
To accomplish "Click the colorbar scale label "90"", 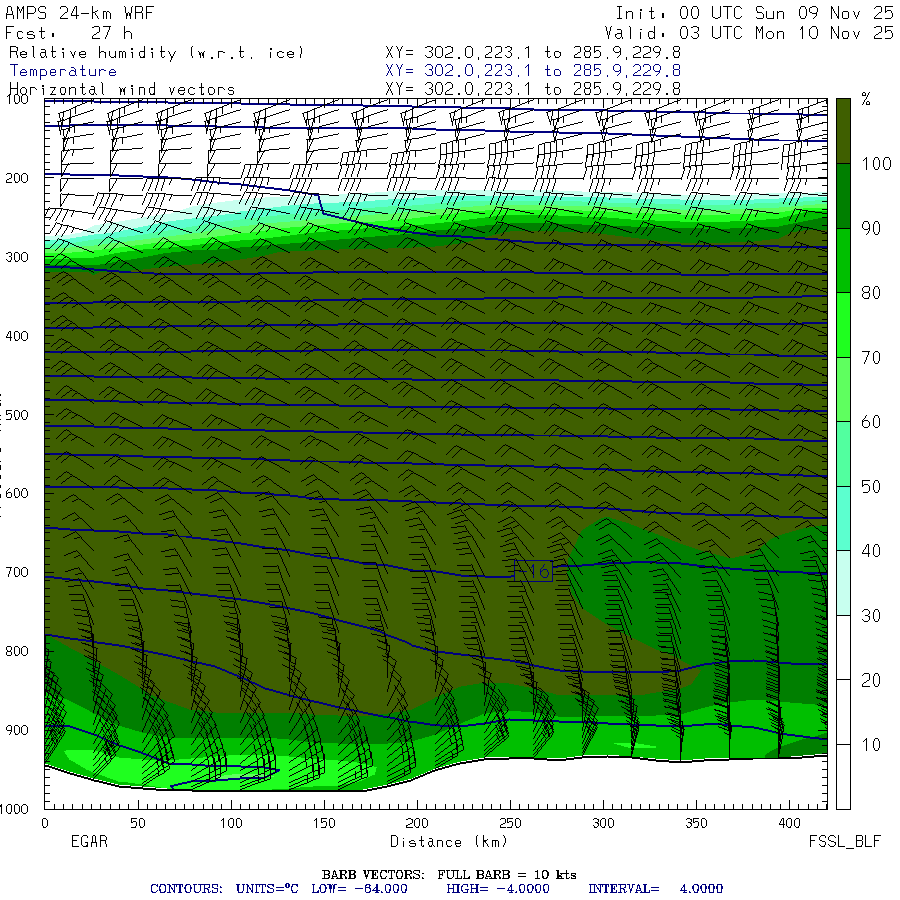I will click(x=871, y=228).
